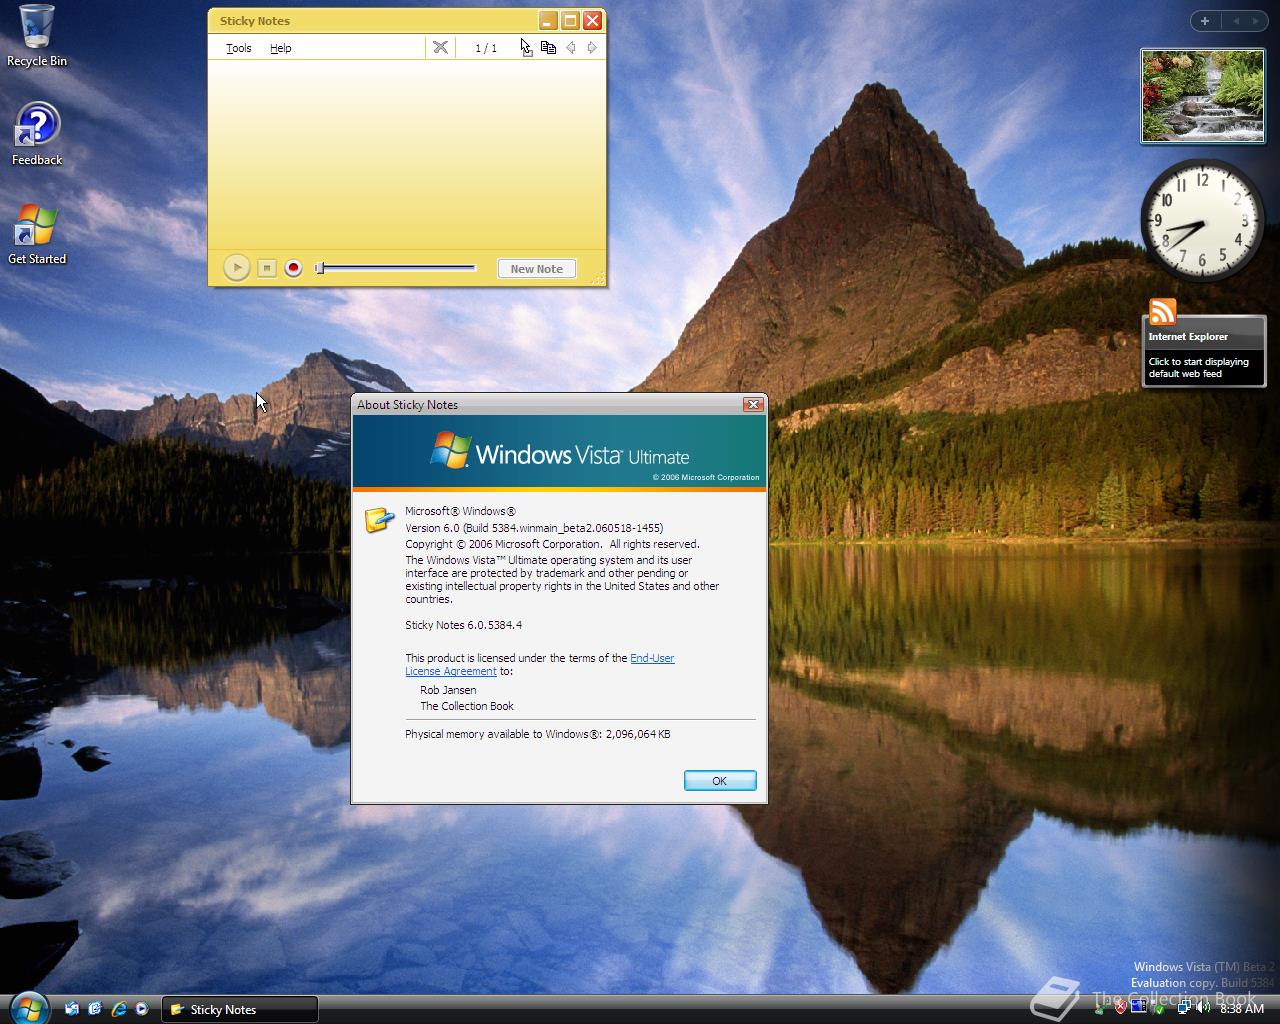Open the red shield security alert tray icon

1121,1007
